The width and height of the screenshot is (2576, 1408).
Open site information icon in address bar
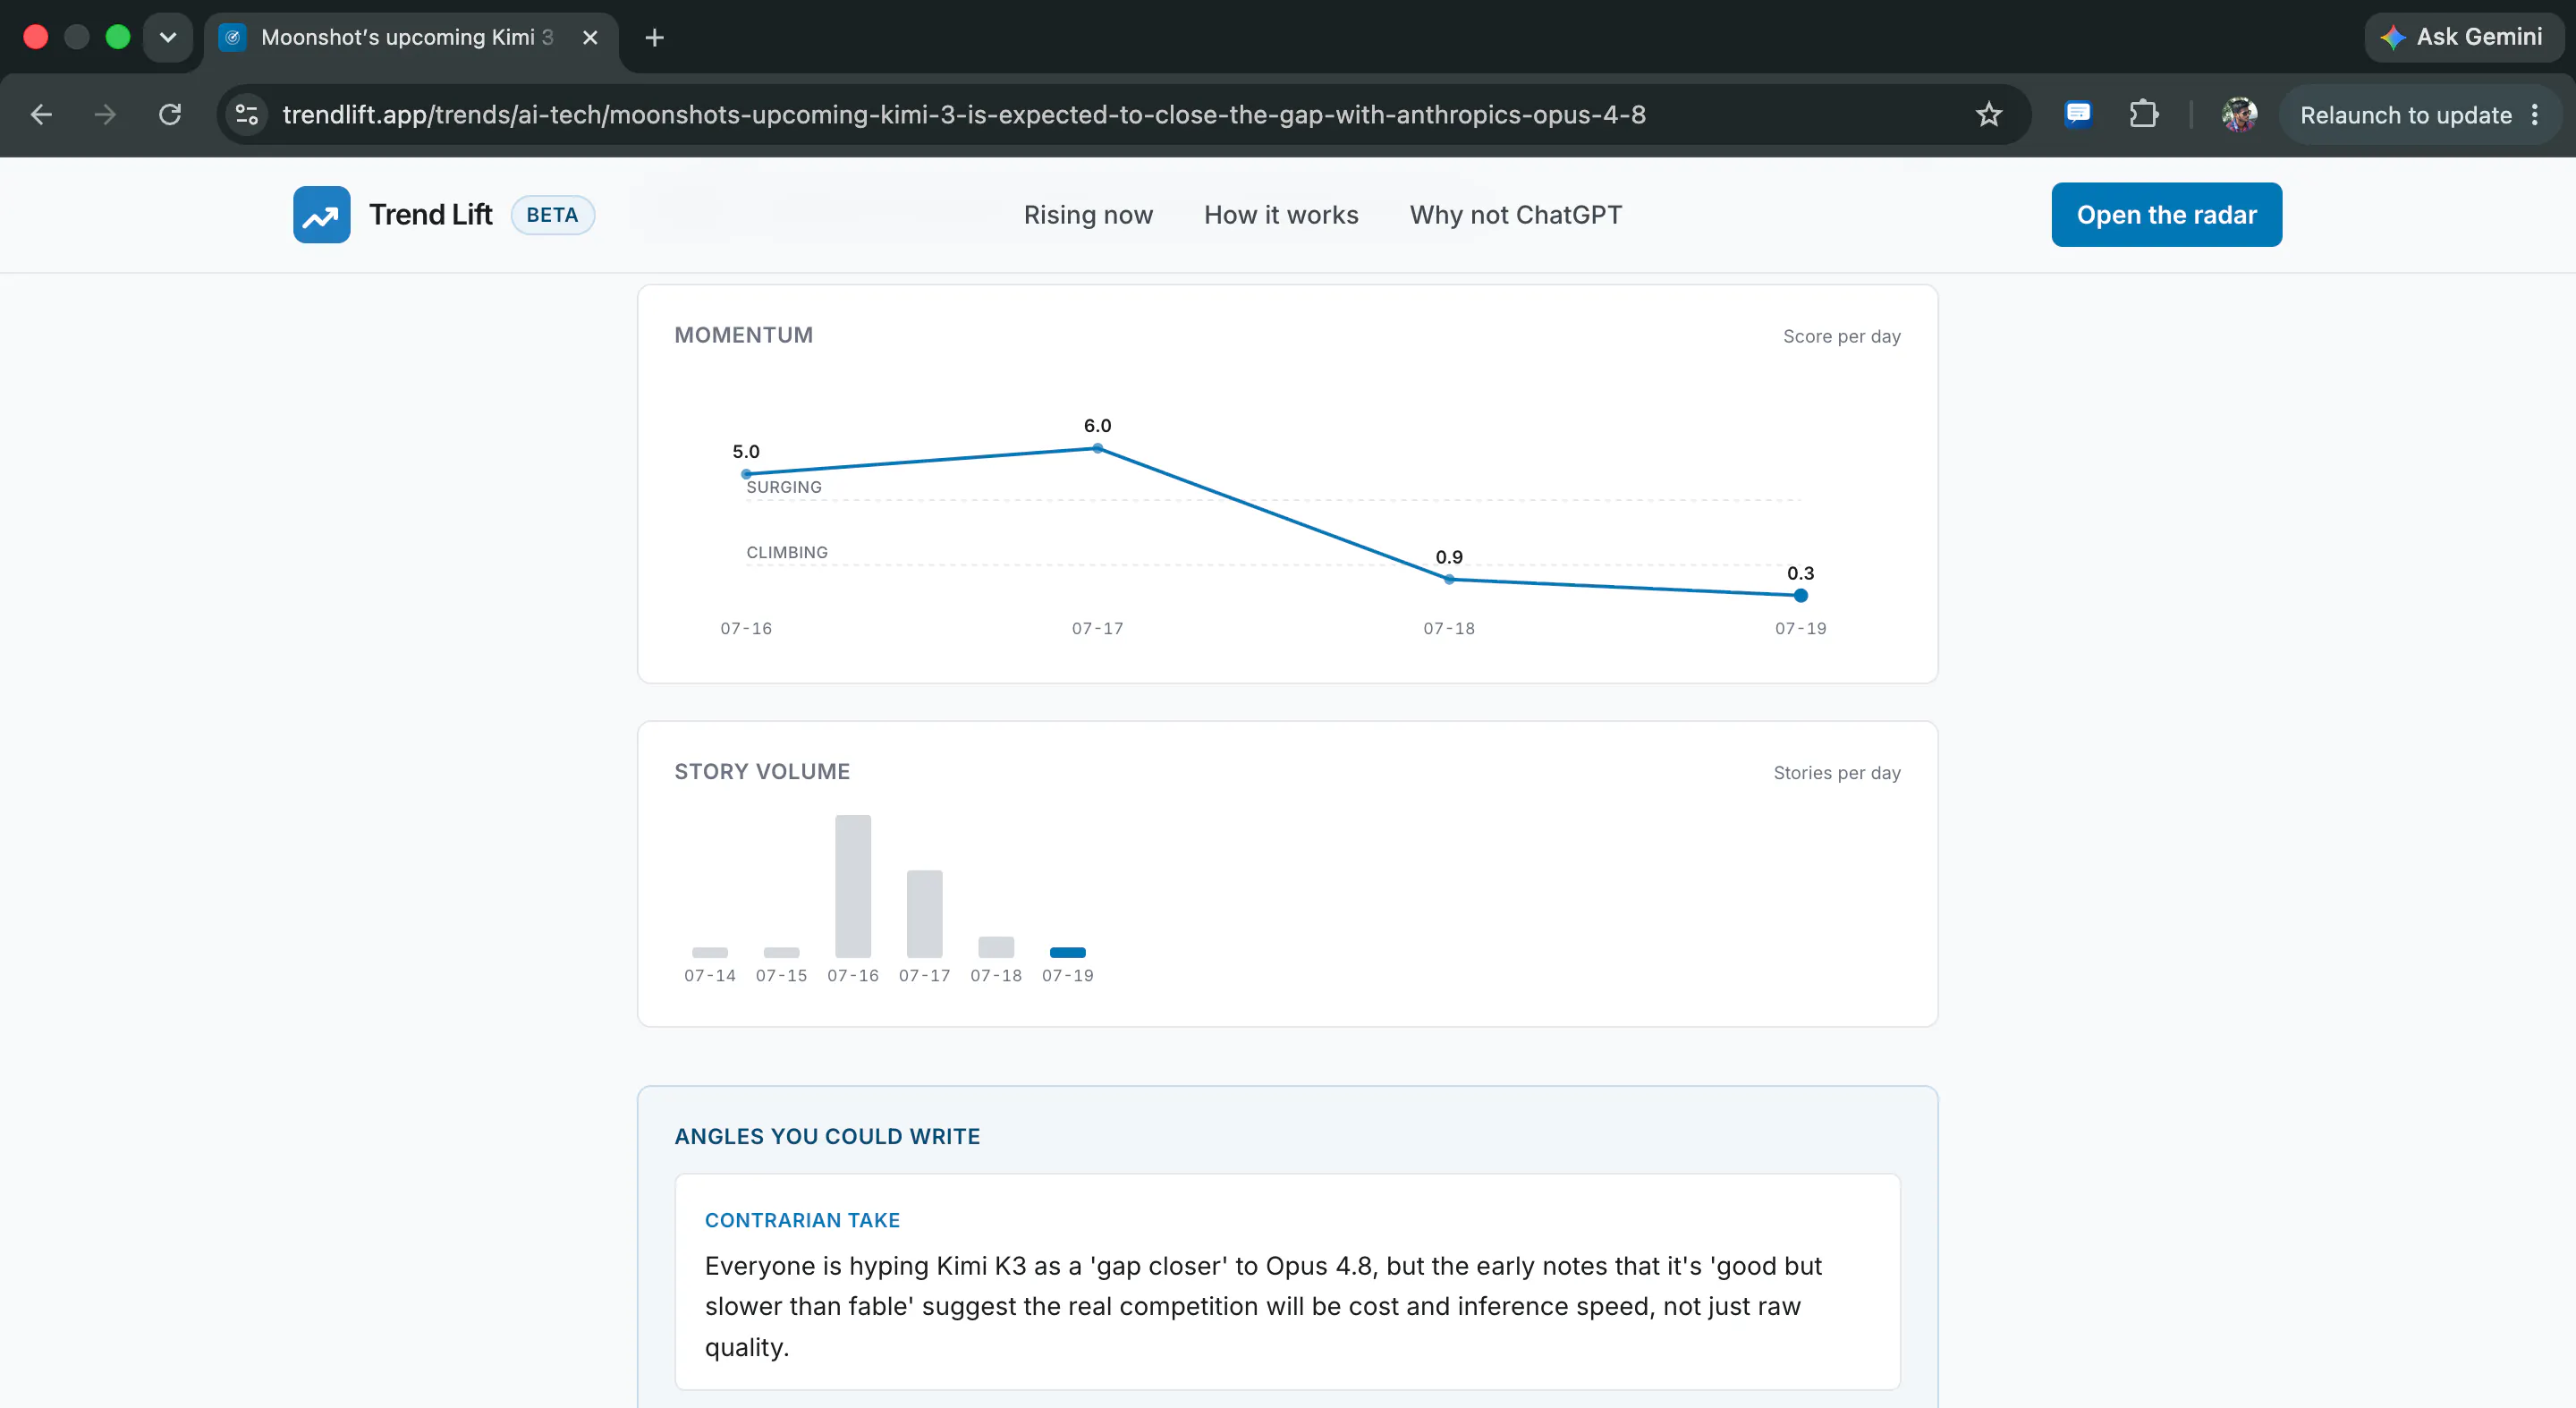246,115
